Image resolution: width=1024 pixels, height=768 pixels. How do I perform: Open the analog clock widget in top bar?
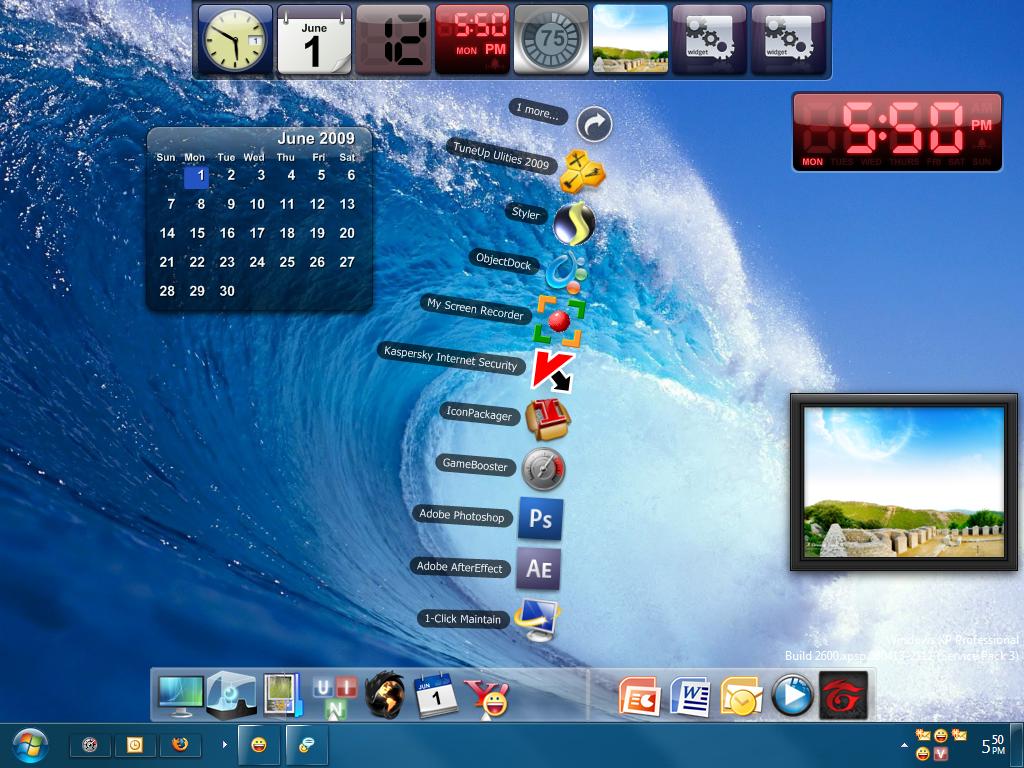coord(235,40)
